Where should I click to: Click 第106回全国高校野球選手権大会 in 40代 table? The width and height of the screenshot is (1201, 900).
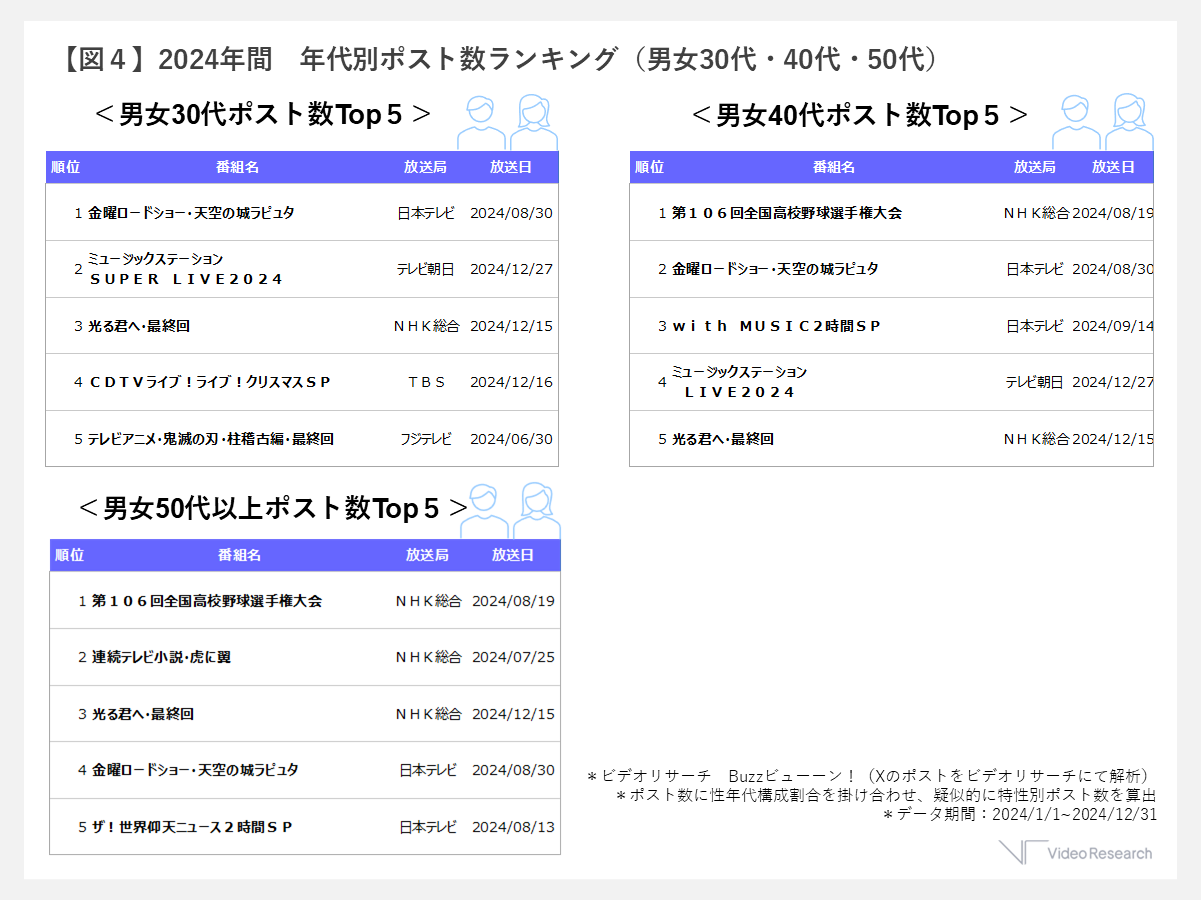787,213
